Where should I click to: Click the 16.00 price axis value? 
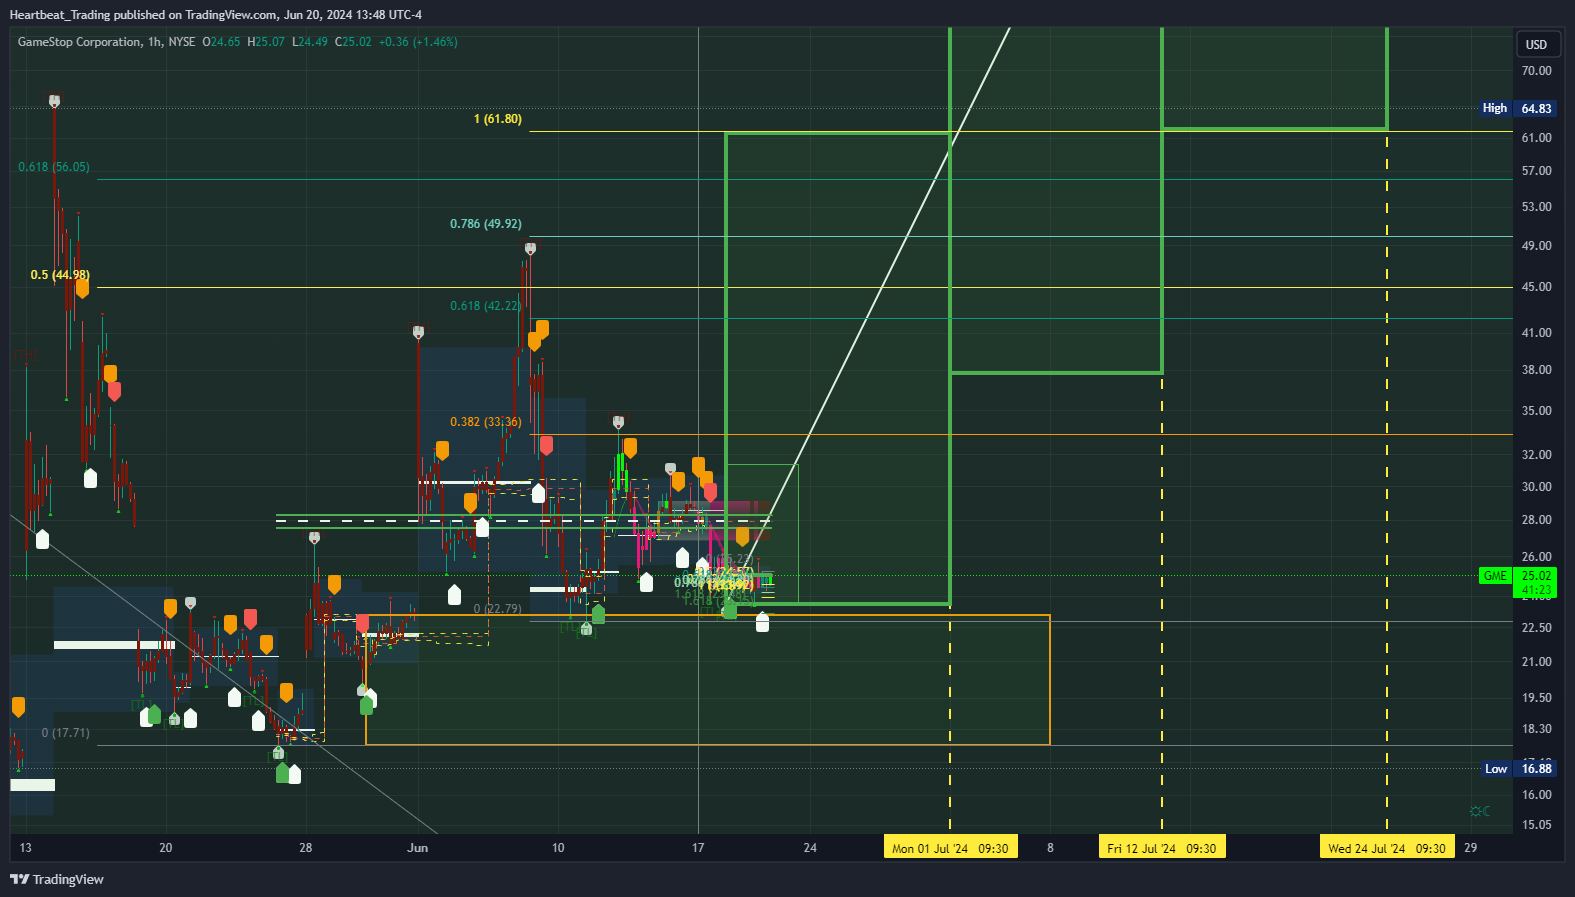point(1536,795)
